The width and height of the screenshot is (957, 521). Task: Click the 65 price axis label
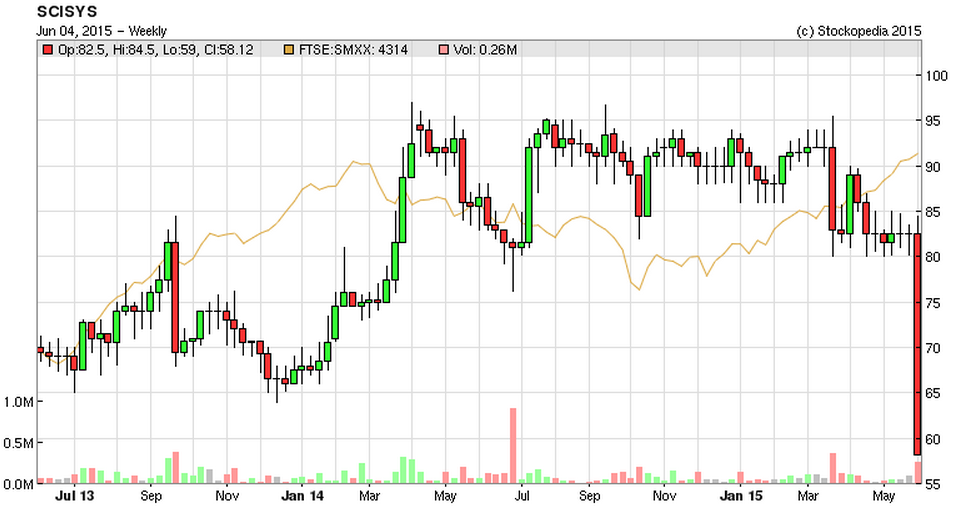933,393
